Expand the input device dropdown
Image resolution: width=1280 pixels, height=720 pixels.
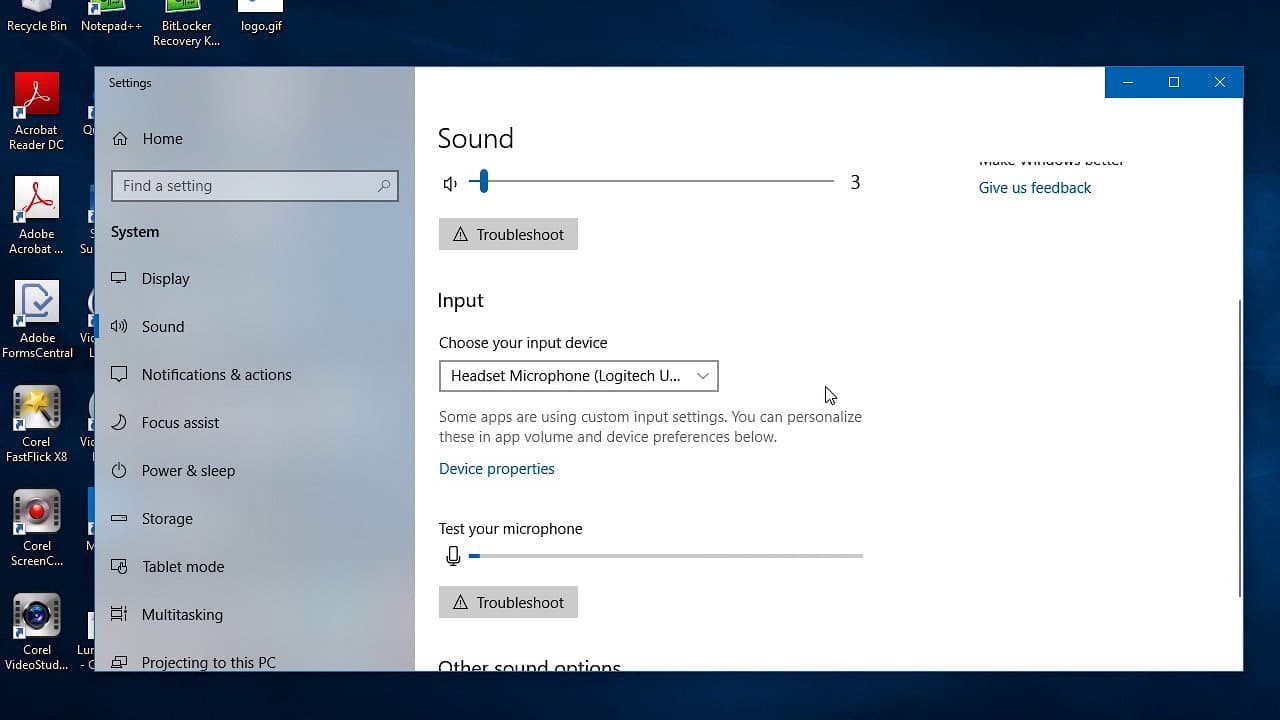click(x=578, y=376)
